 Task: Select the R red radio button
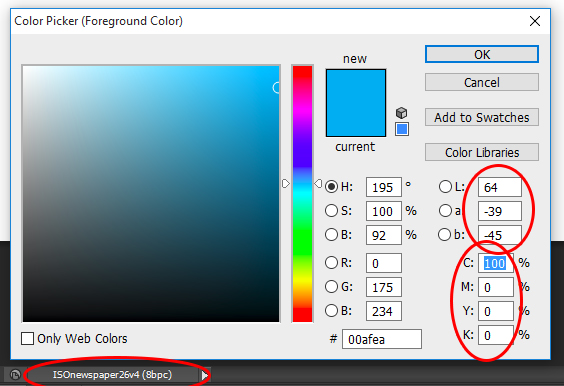[x=331, y=263]
